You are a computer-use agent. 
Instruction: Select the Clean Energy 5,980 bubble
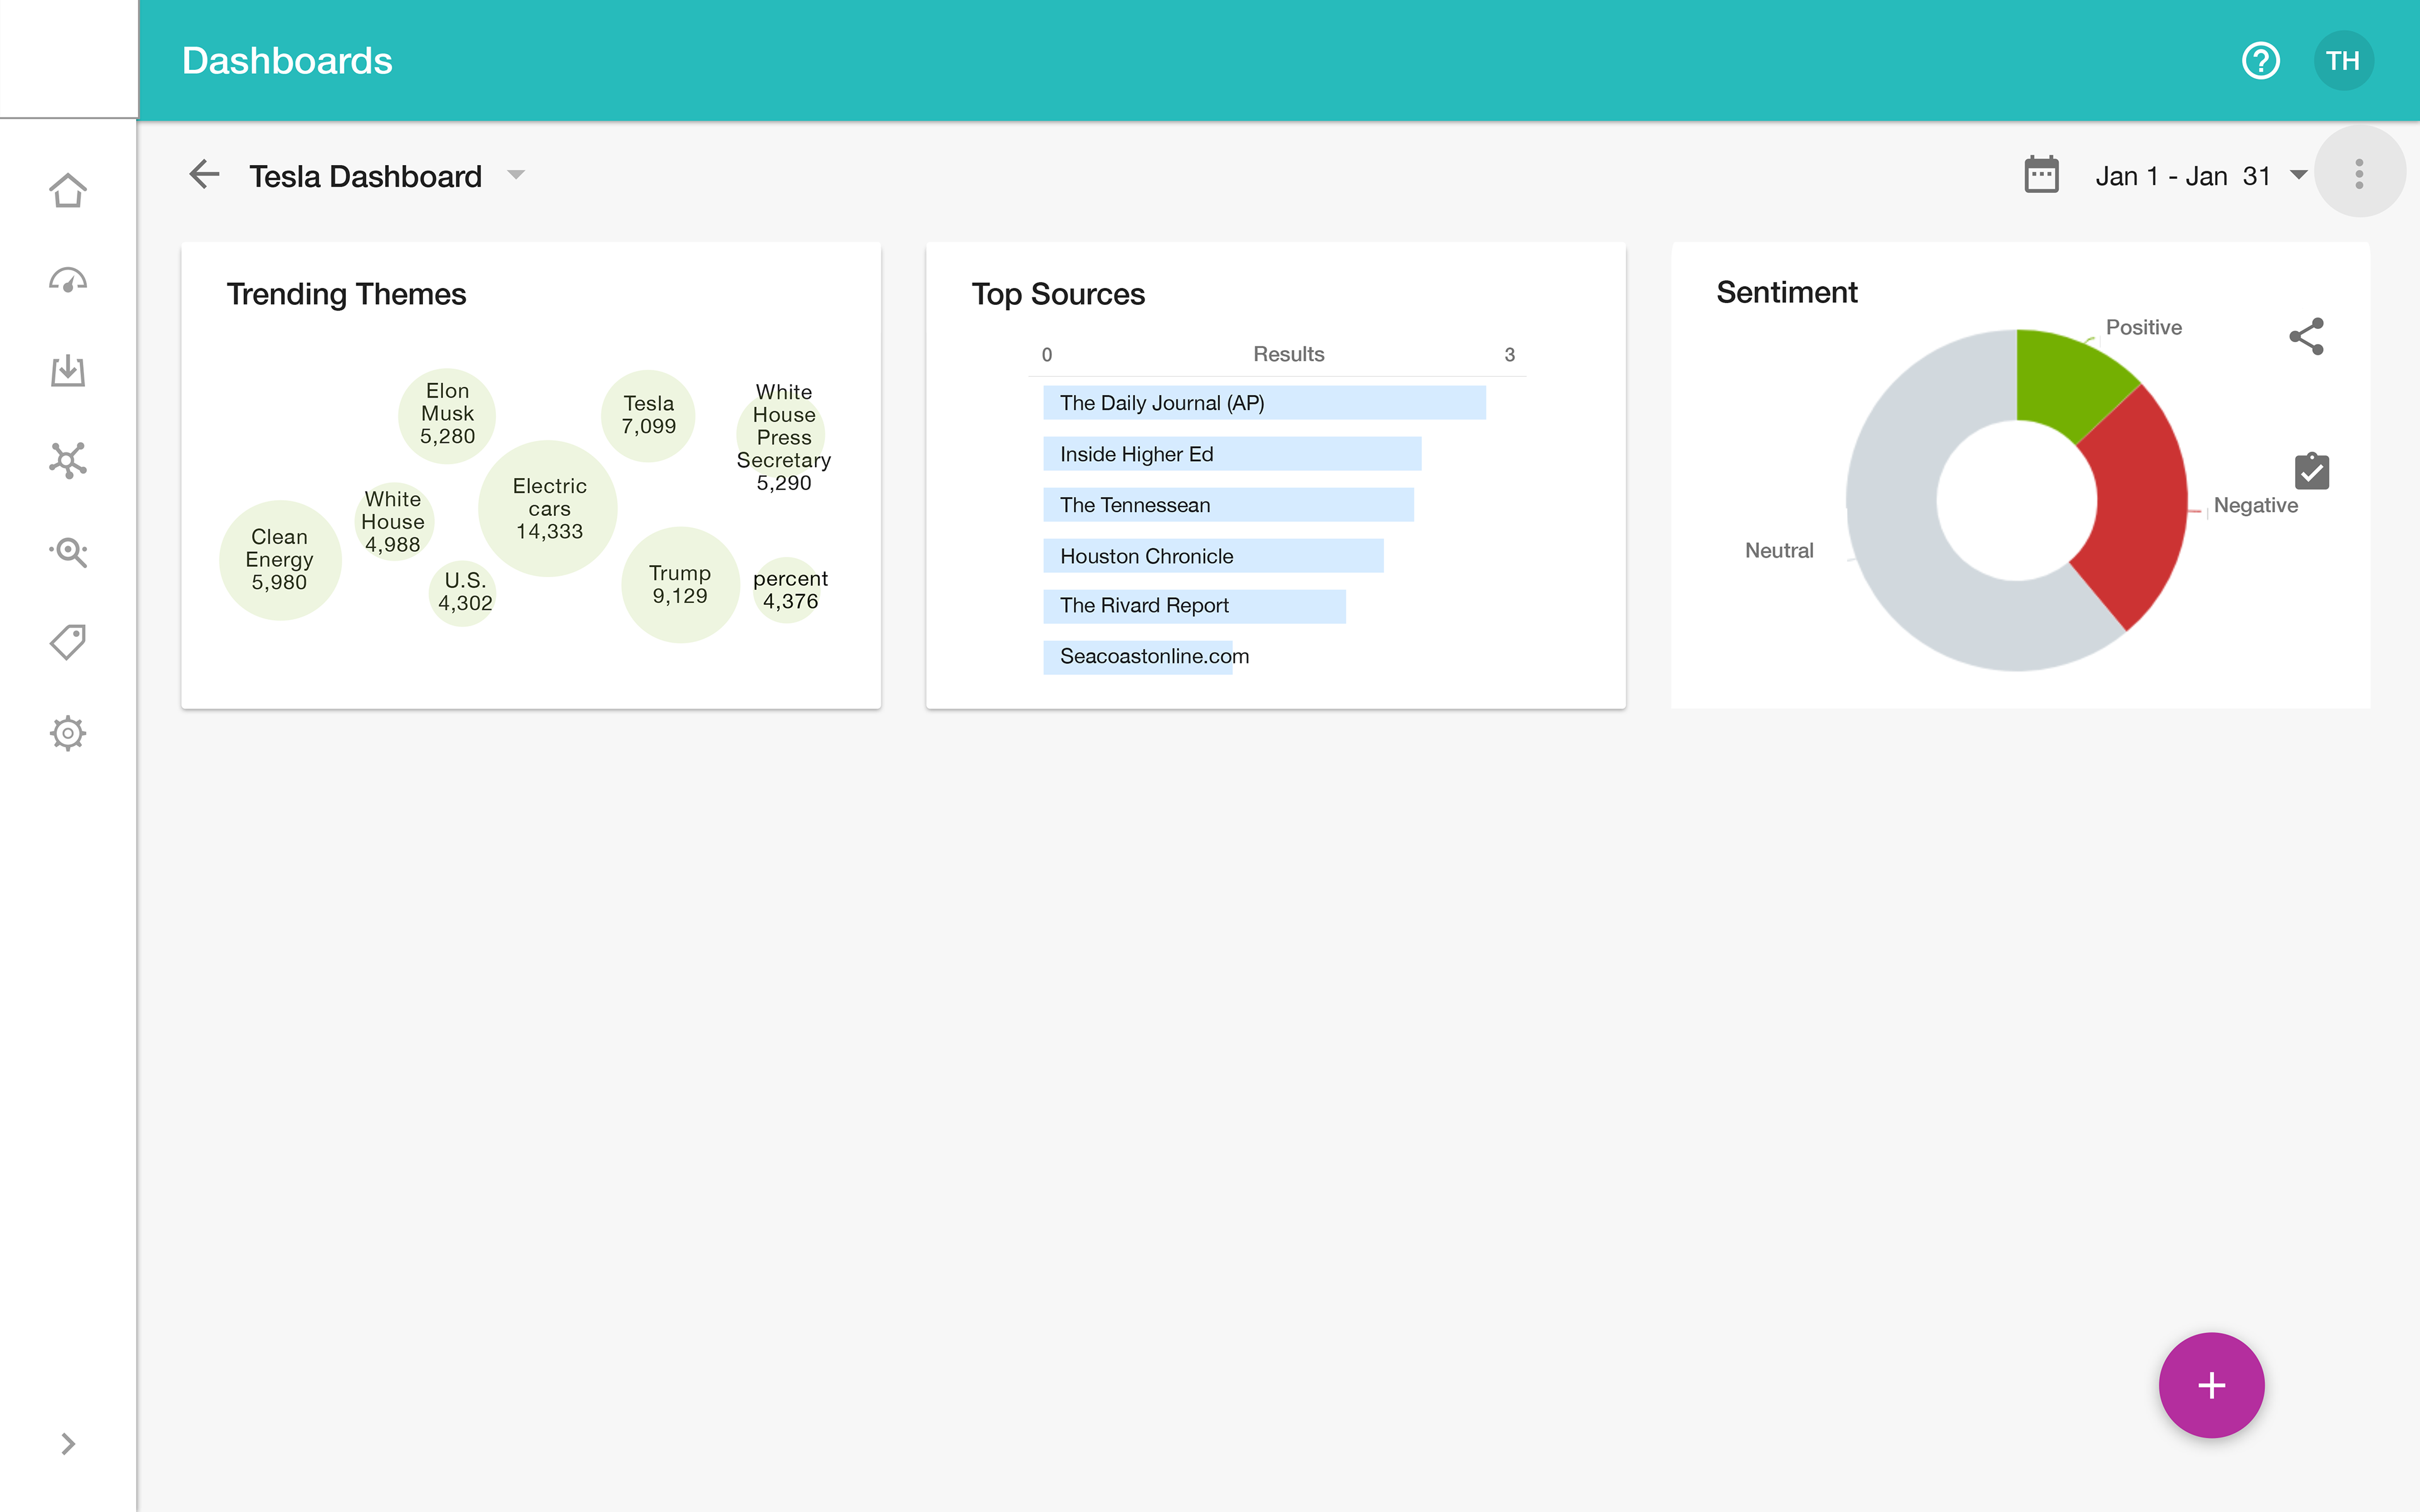pyautogui.click(x=280, y=559)
